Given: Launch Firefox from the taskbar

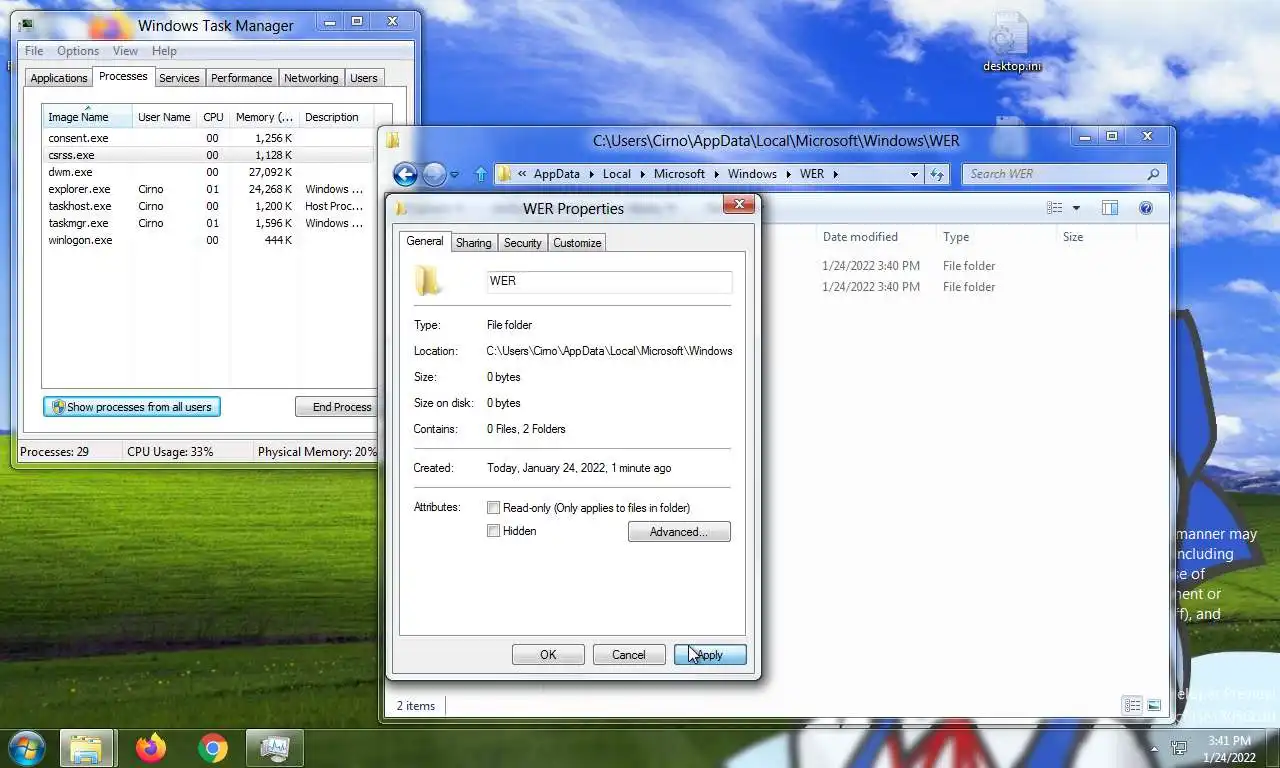Looking at the screenshot, I should [151, 748].
